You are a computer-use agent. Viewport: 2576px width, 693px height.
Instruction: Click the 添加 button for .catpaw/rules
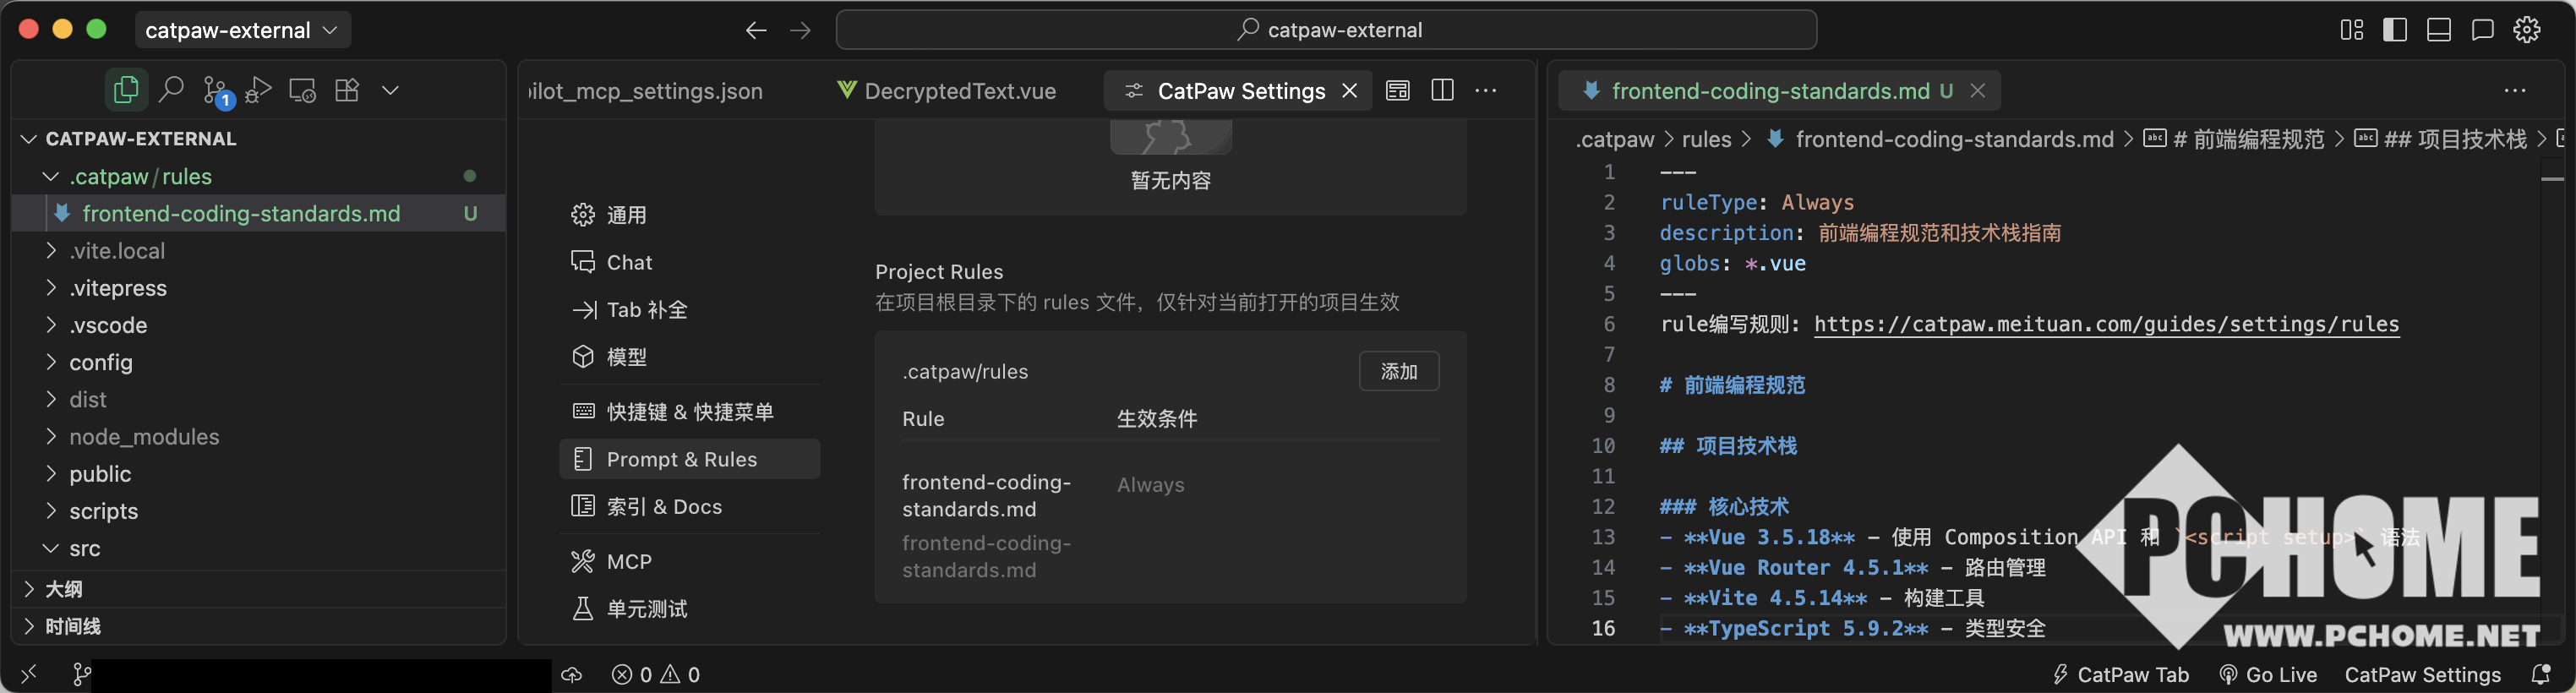[x=1398, y=372]
